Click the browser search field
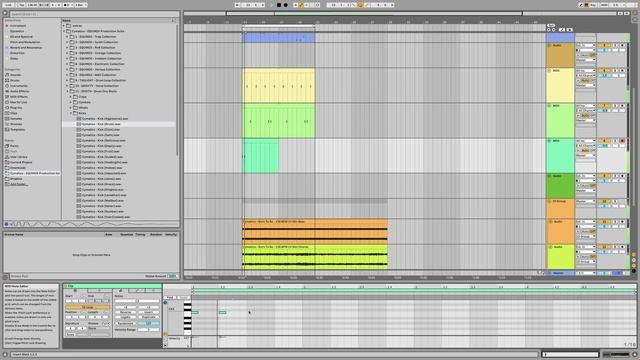 [x=94, y=14]
